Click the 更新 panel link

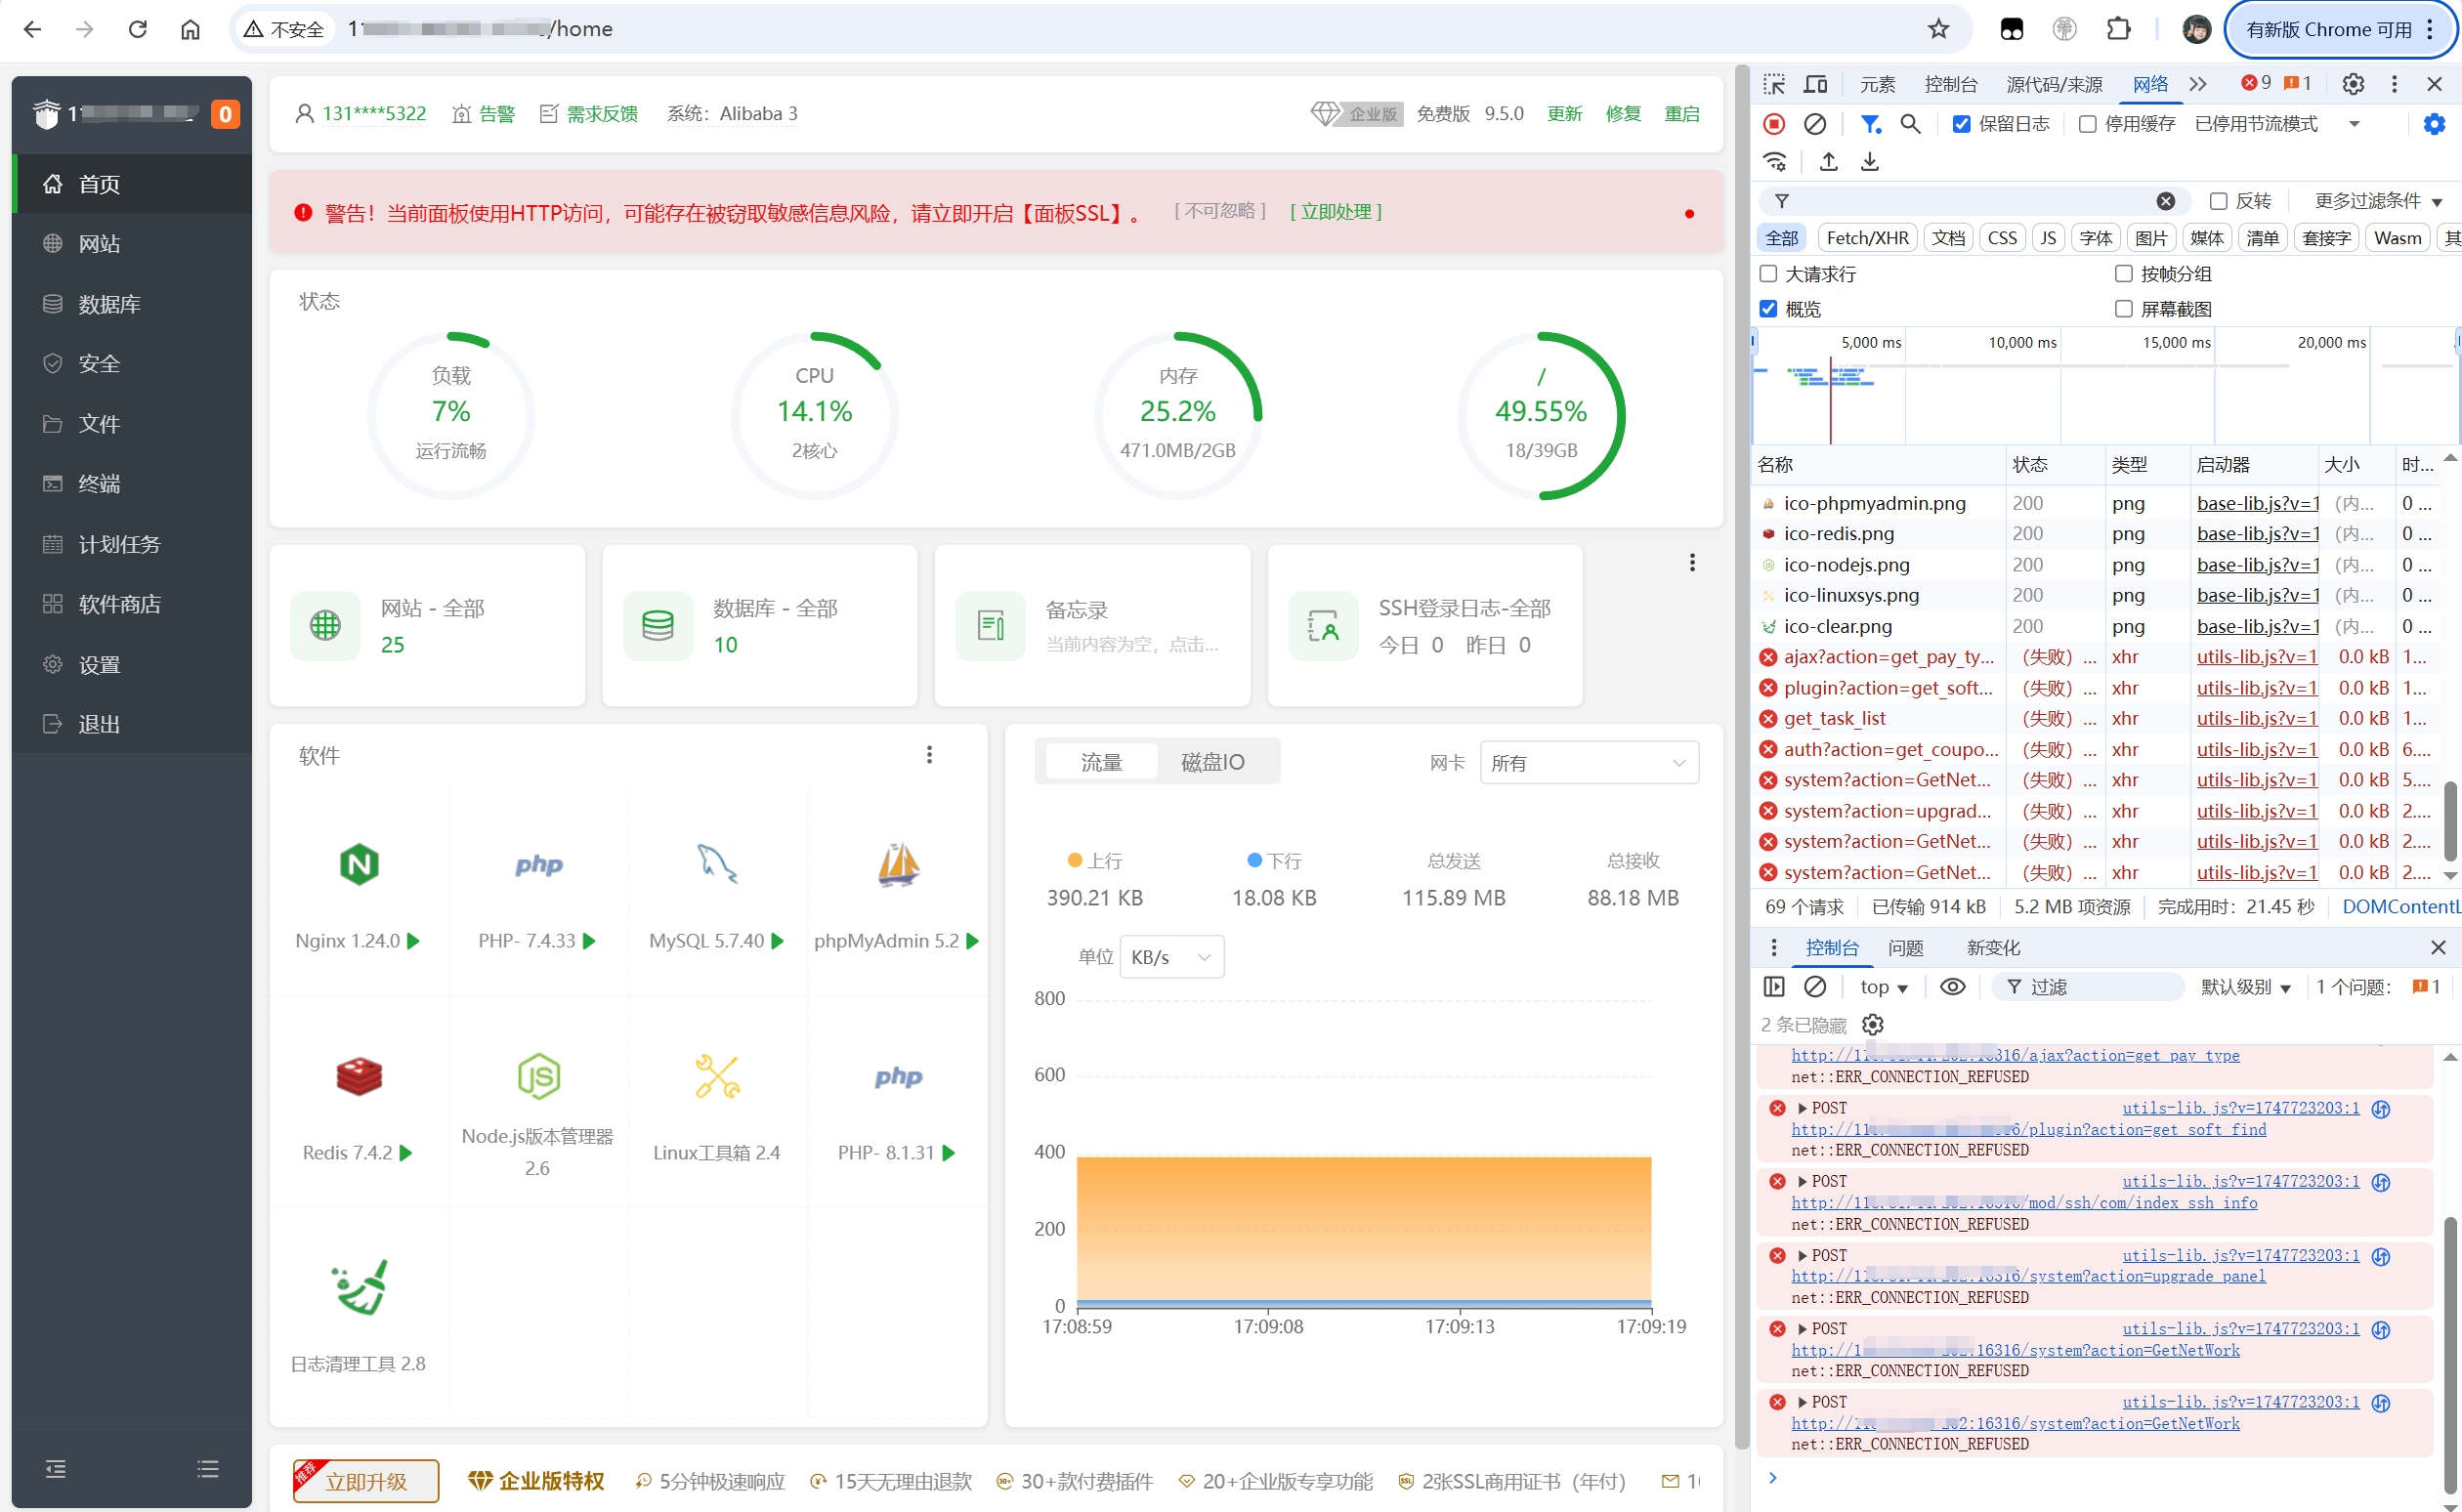(x=1564, y=114)
